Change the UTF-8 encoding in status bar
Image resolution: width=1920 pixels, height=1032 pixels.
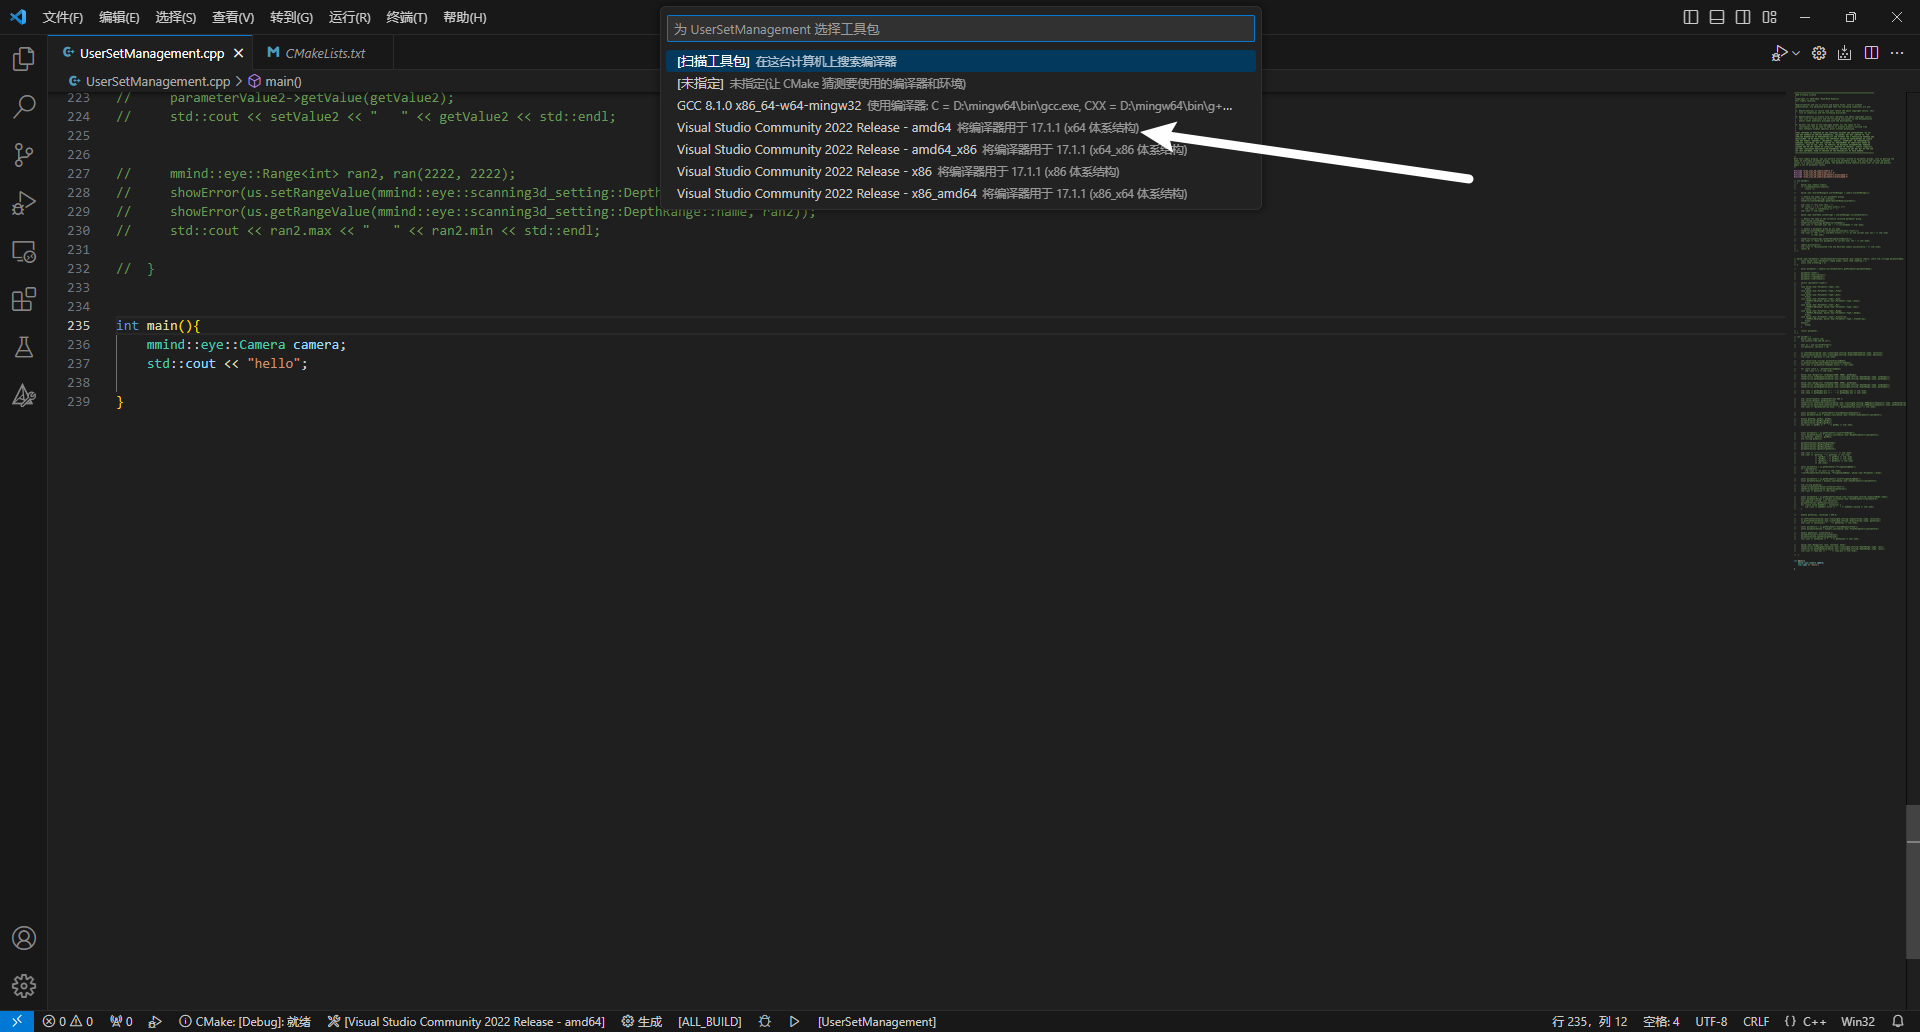(x=1711, y=1021)
